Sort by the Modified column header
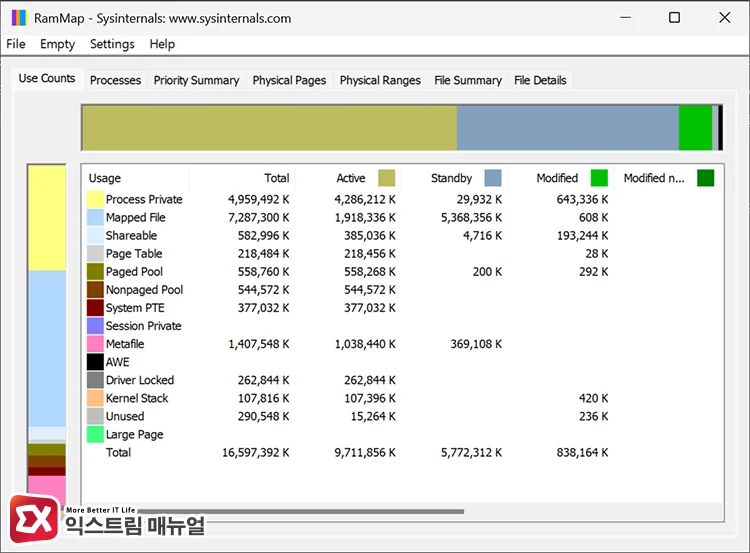 click(x=561, y=178)
